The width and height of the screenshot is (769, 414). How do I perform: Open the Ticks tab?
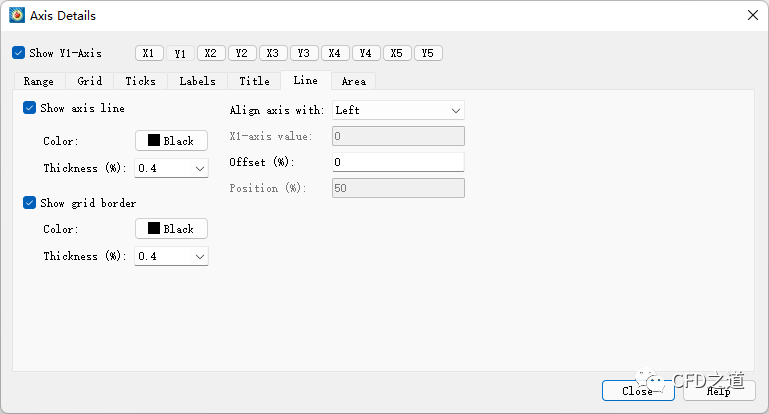[x=141, y=81]
